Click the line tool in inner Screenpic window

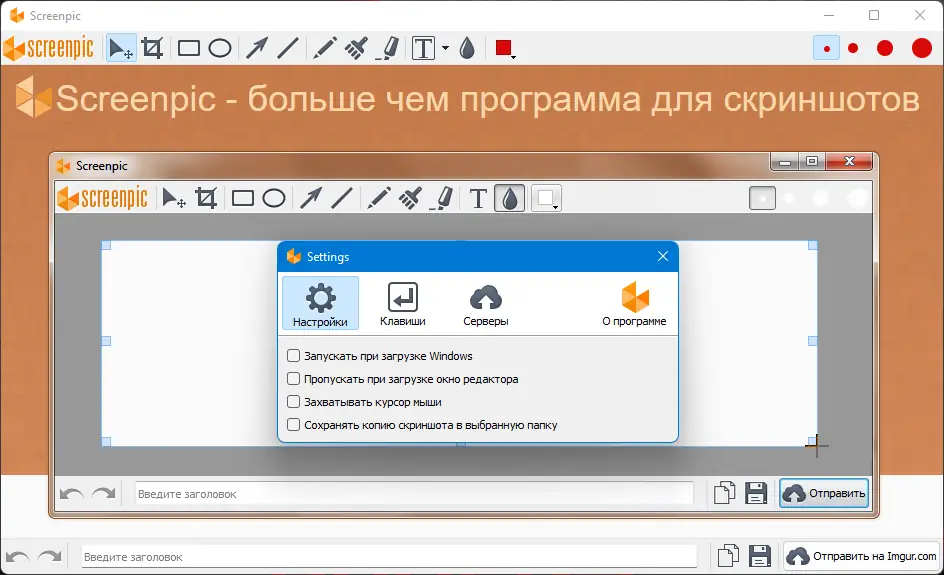[x=342, y=198]
